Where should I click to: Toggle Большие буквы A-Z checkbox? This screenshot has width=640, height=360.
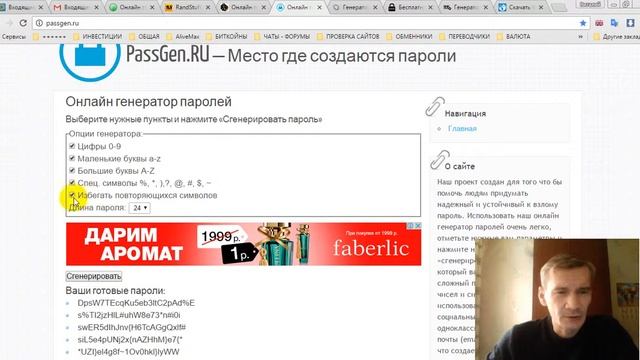click(72, 170)
